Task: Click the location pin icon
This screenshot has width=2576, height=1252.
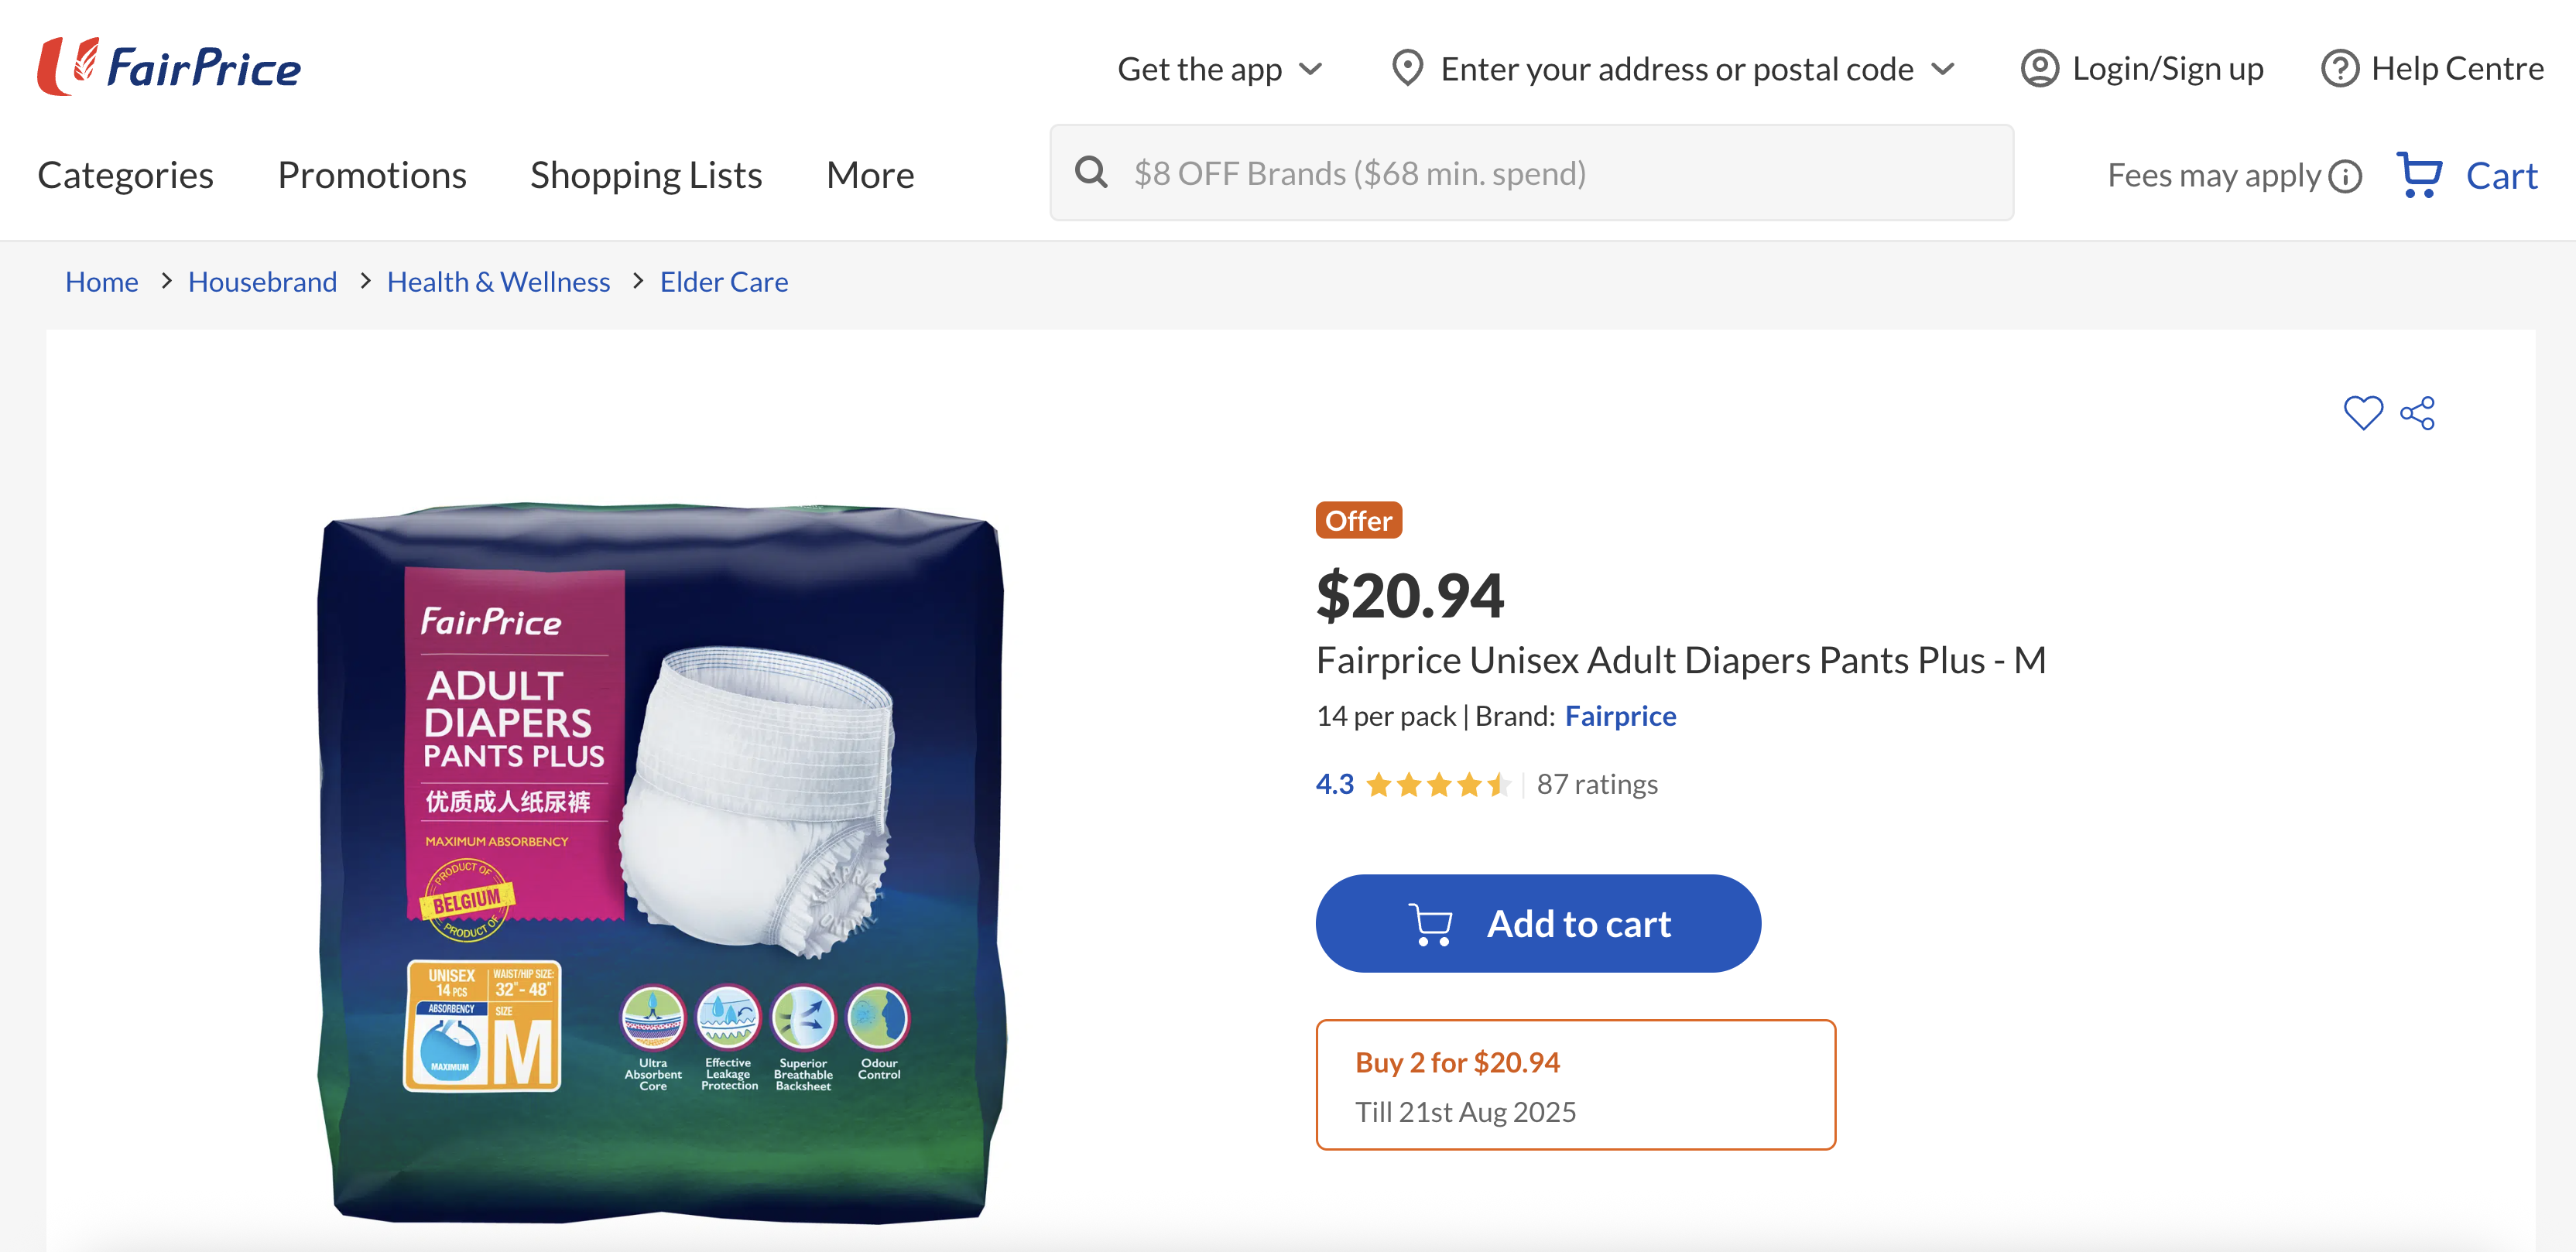Action: coord(1407,68)
